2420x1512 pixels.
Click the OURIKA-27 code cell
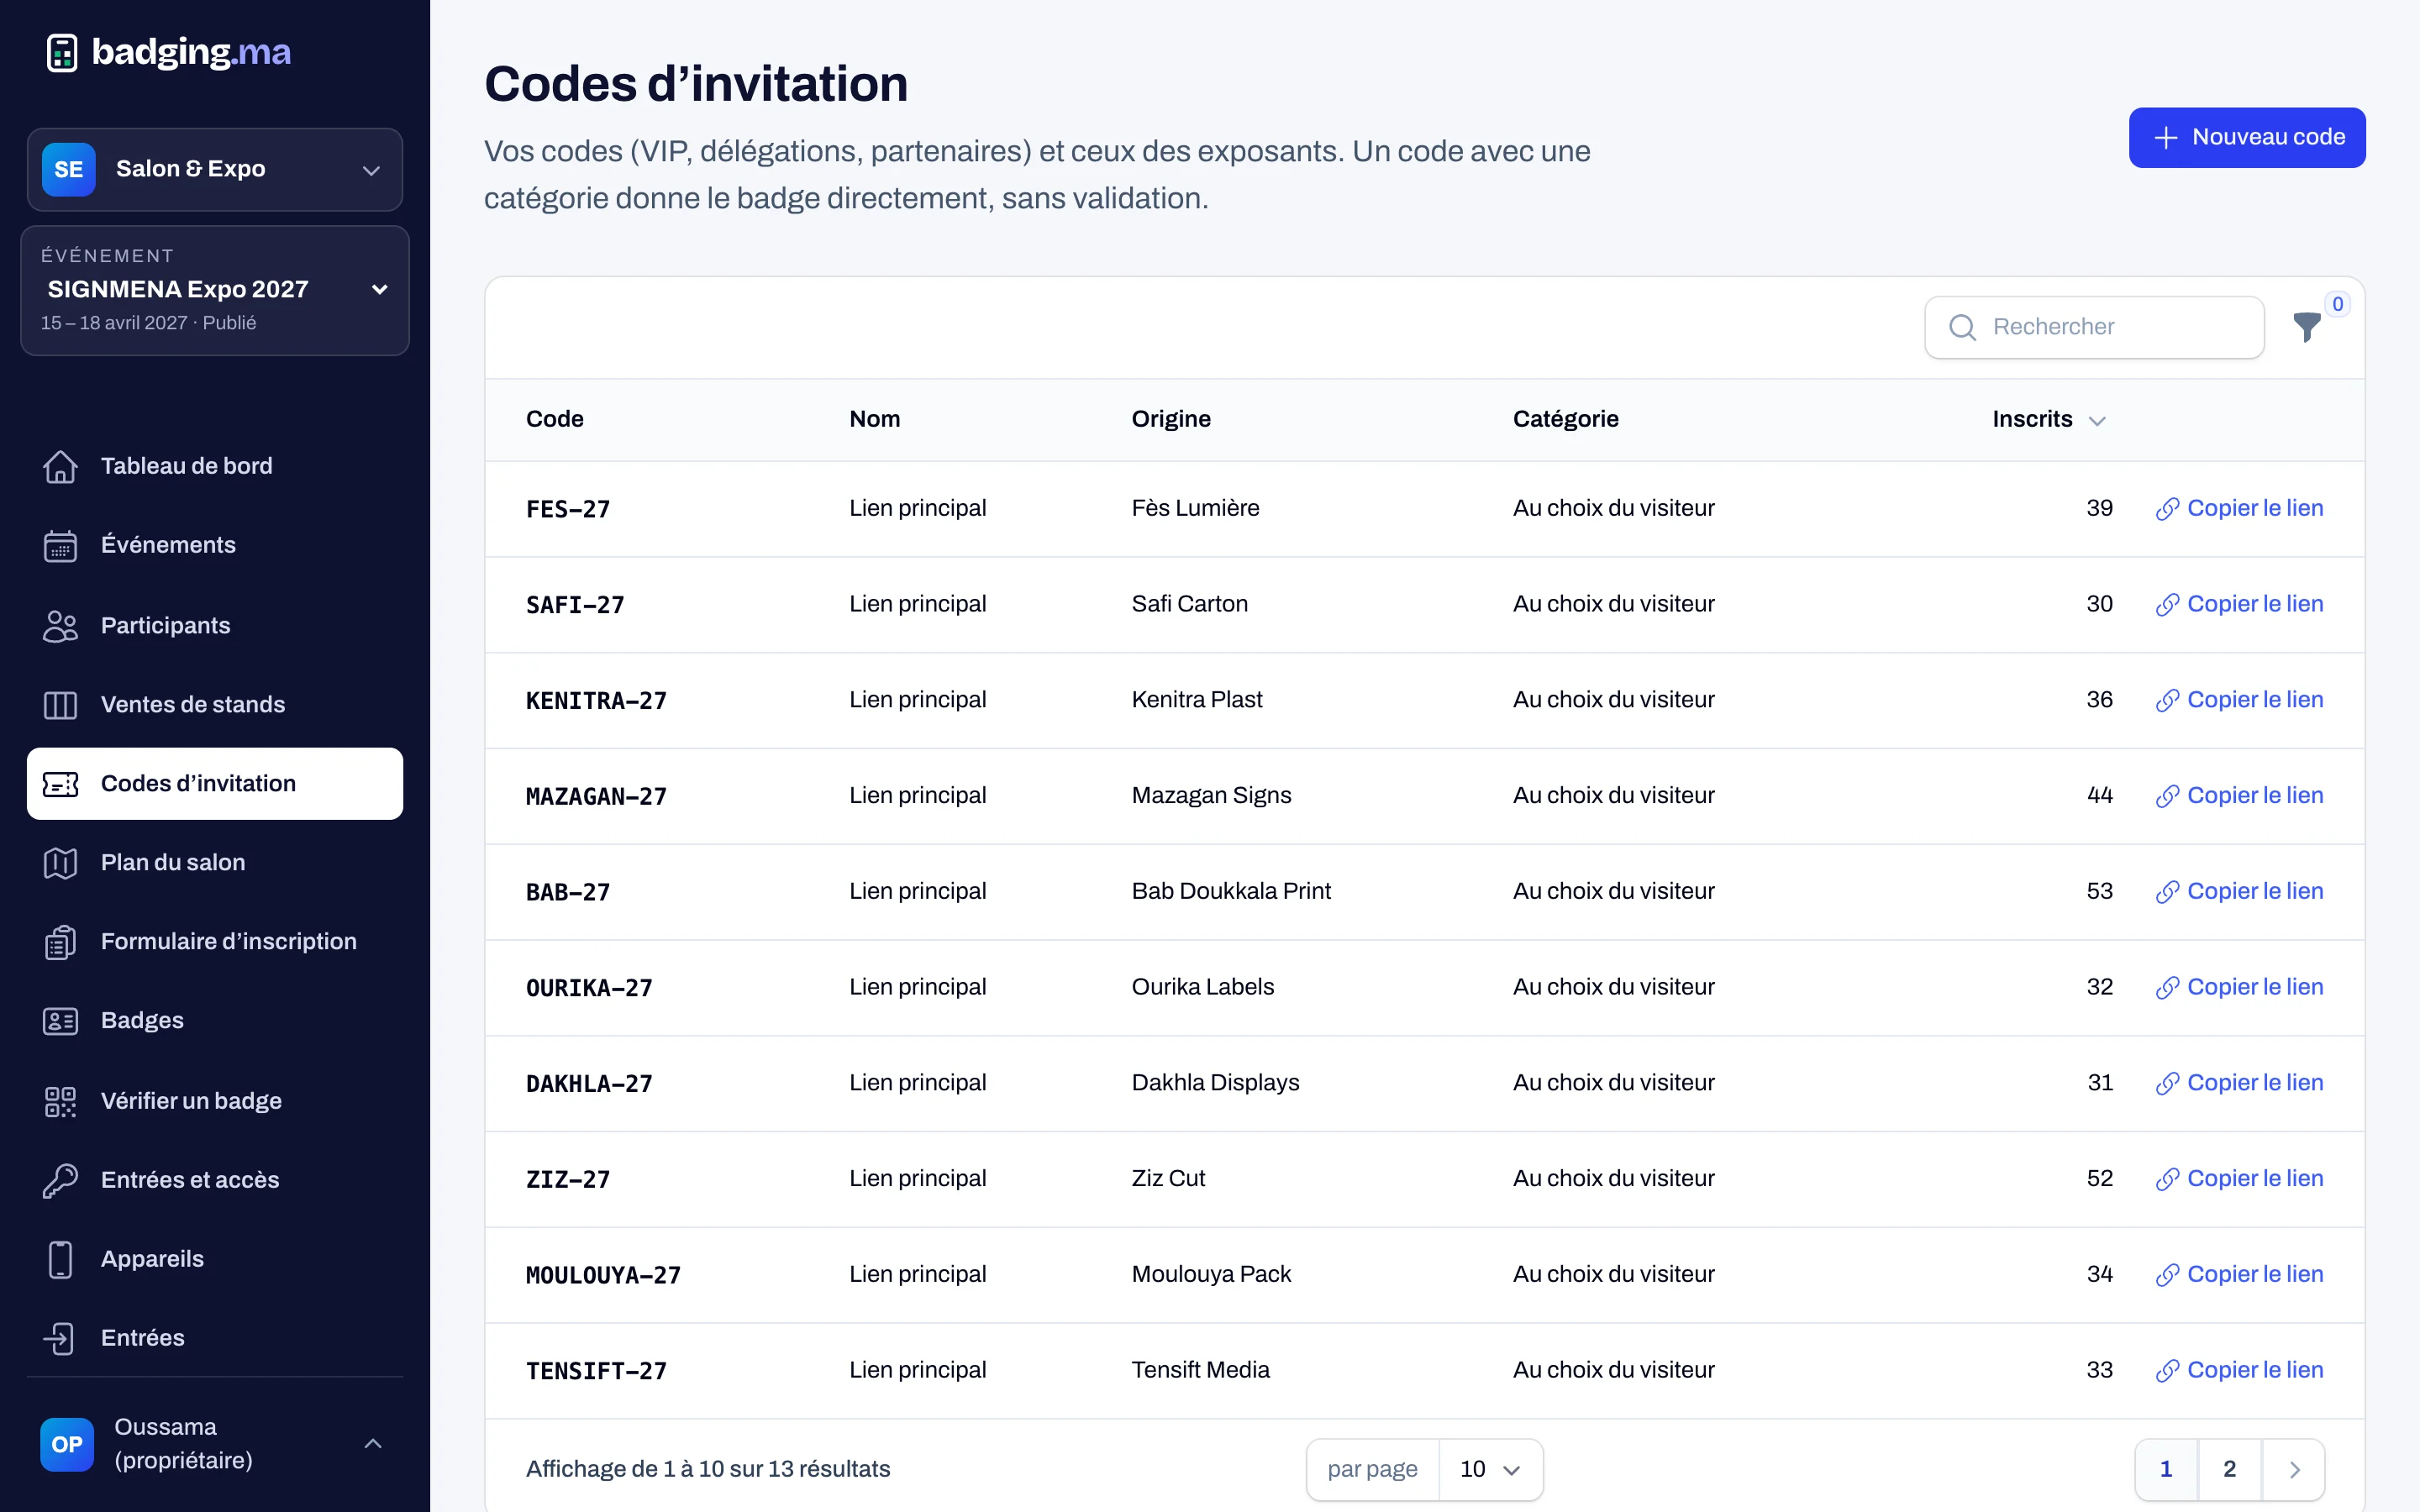589,988
